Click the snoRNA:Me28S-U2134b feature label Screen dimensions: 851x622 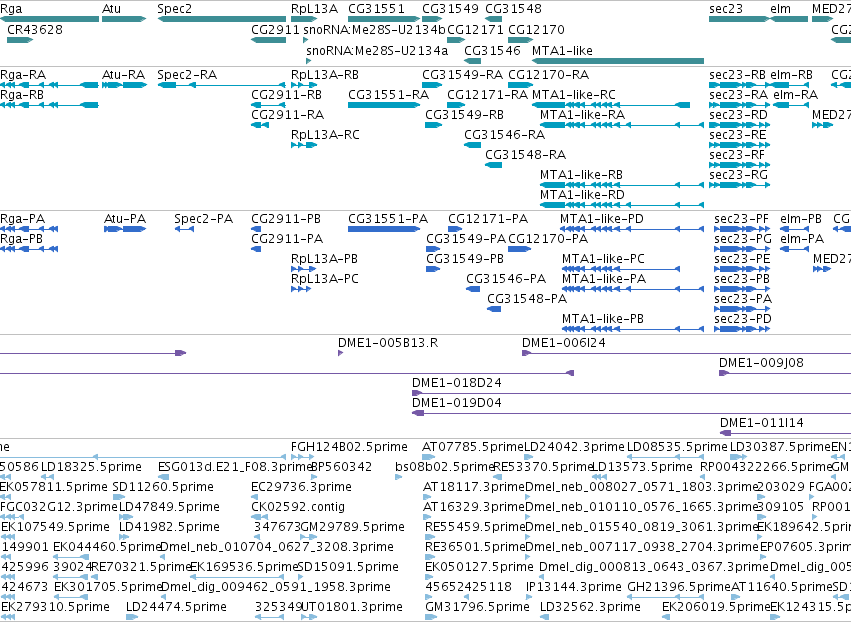point(374,30)
